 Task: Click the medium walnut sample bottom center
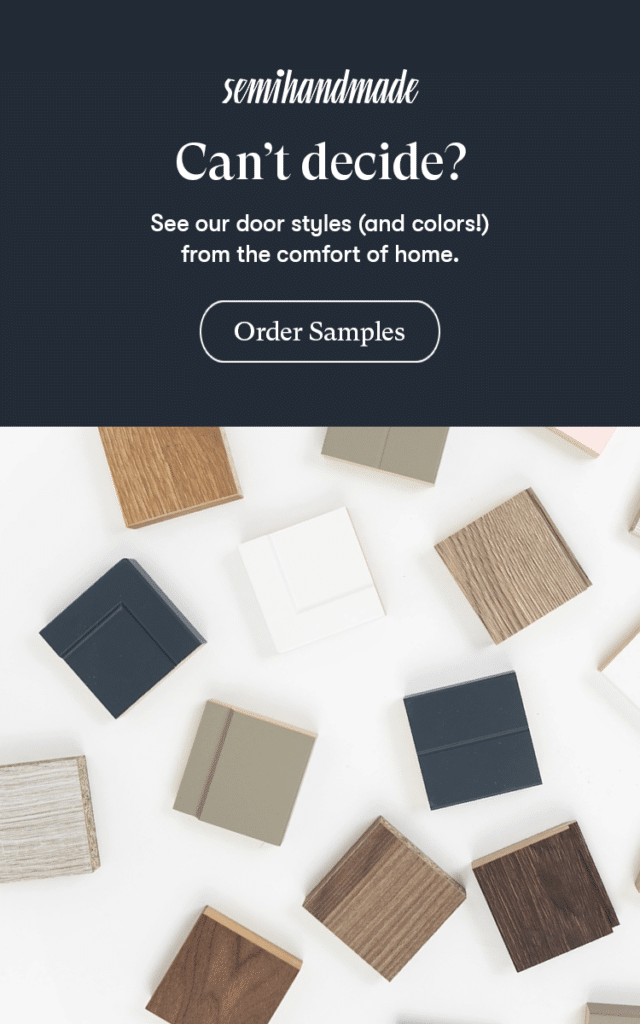click(x=384, y=898)
